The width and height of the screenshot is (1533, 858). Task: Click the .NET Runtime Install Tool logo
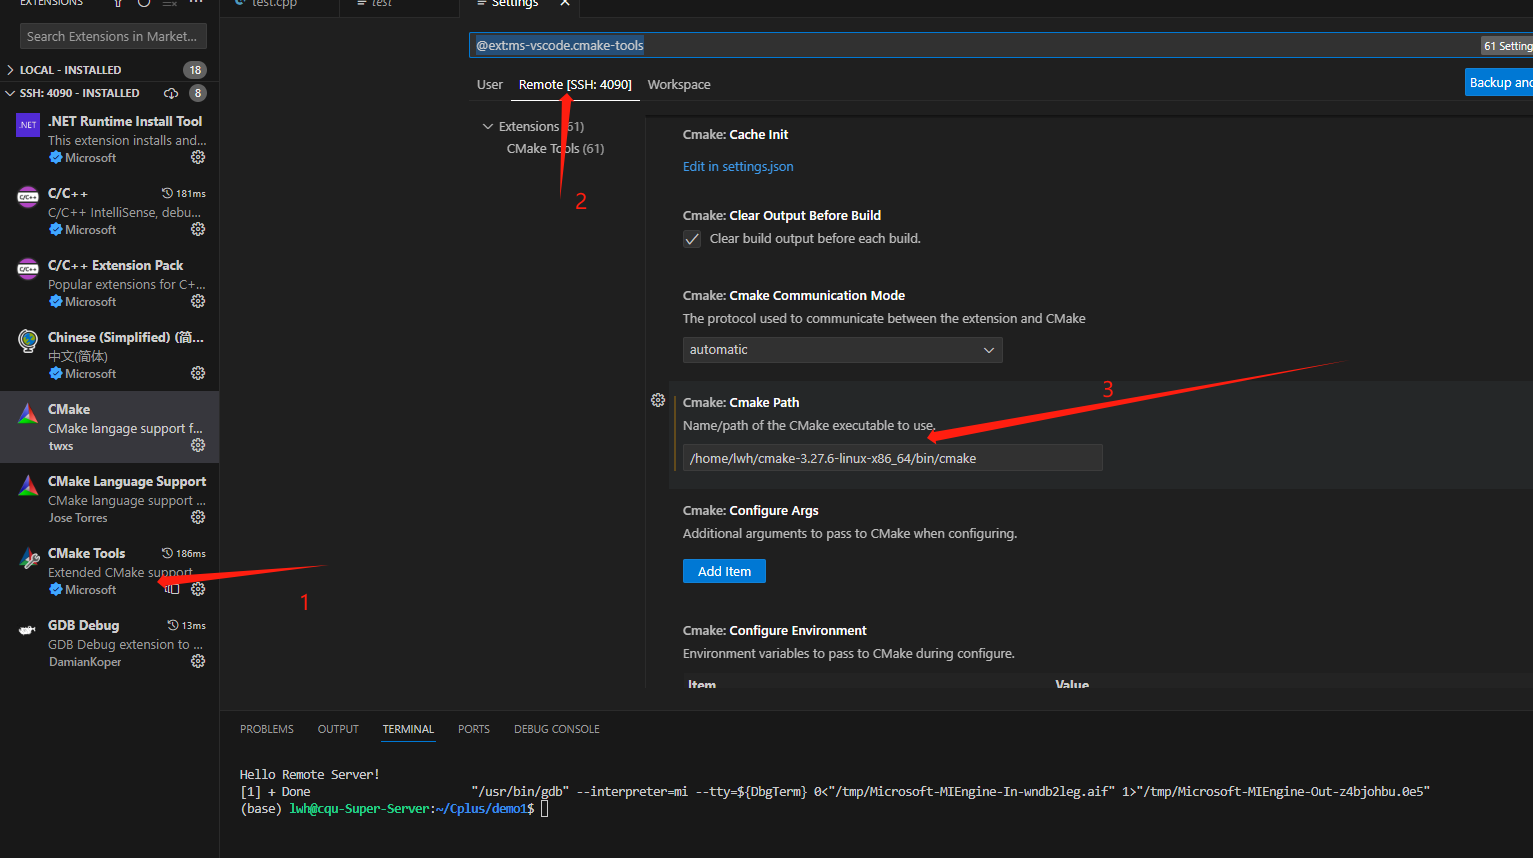28,125
